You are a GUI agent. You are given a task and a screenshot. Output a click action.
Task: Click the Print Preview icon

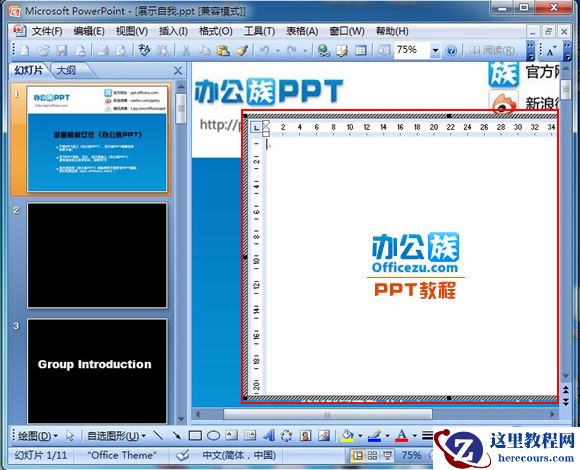(121, 50)
